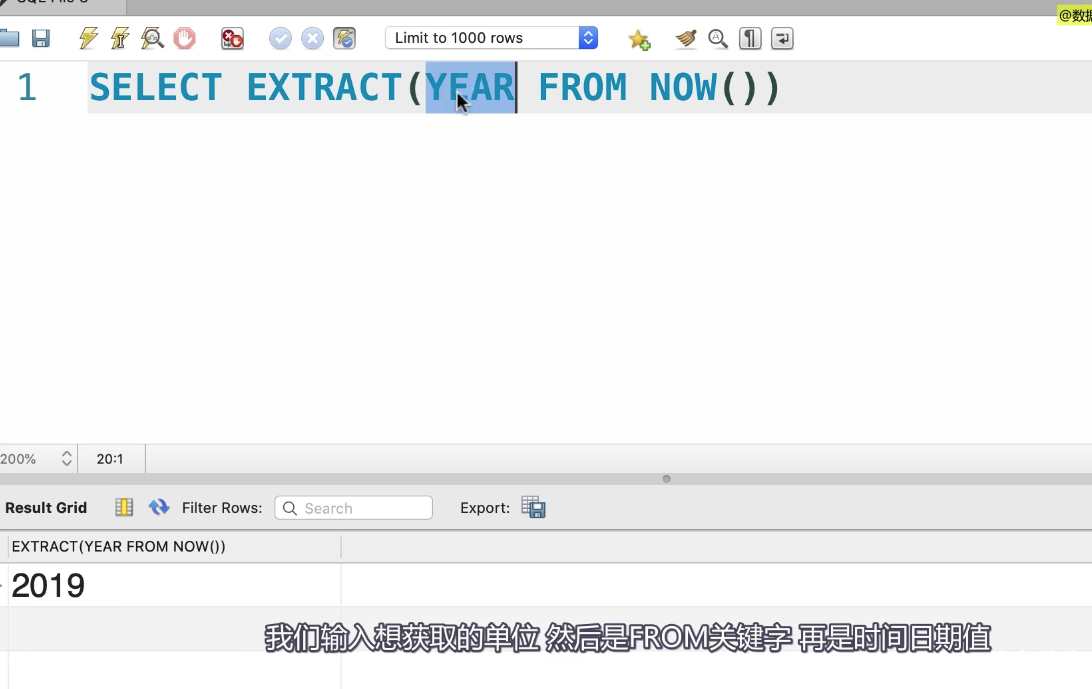The image size is (1092, 689).
Task: Click line number 1 in the editor gutter
Action: click(x=26, y=88)
